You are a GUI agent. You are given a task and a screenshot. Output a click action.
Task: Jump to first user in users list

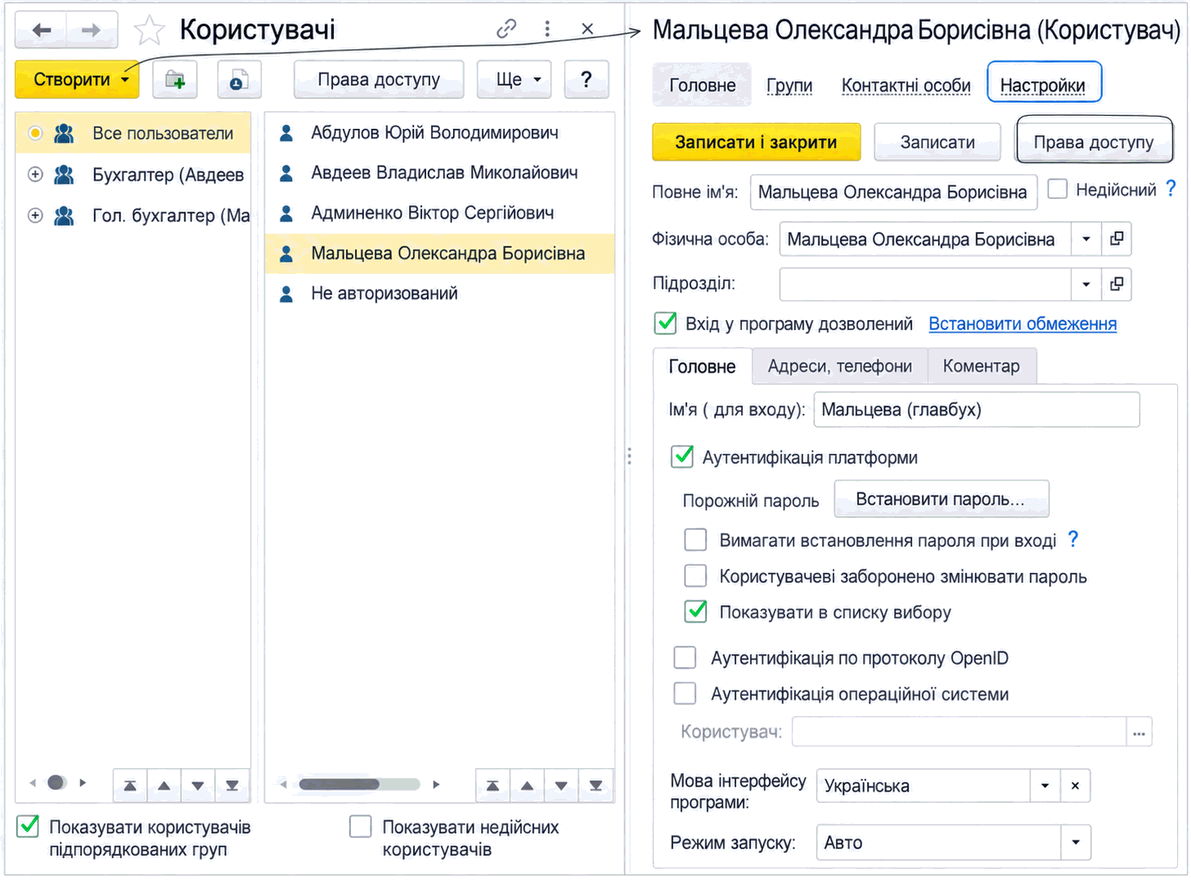(x=493, y=785)
